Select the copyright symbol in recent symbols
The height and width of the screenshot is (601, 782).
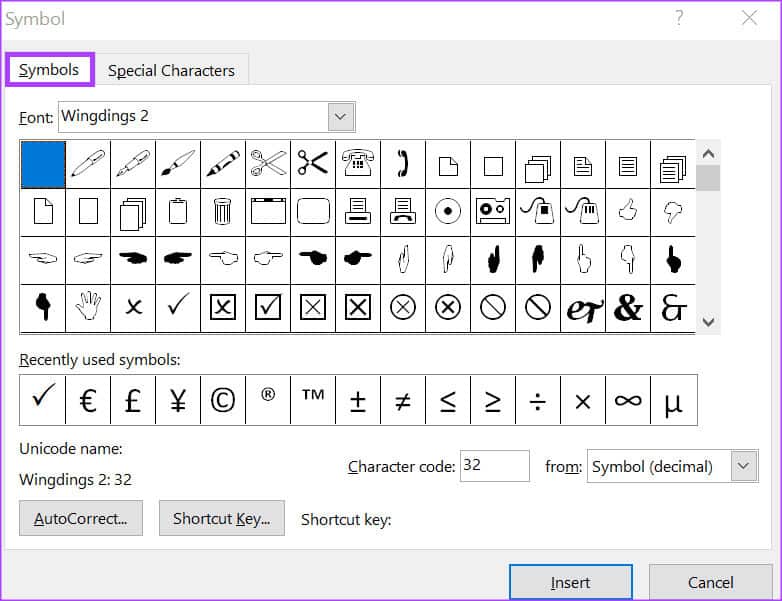pyautogui.click(x=223, y=400)
